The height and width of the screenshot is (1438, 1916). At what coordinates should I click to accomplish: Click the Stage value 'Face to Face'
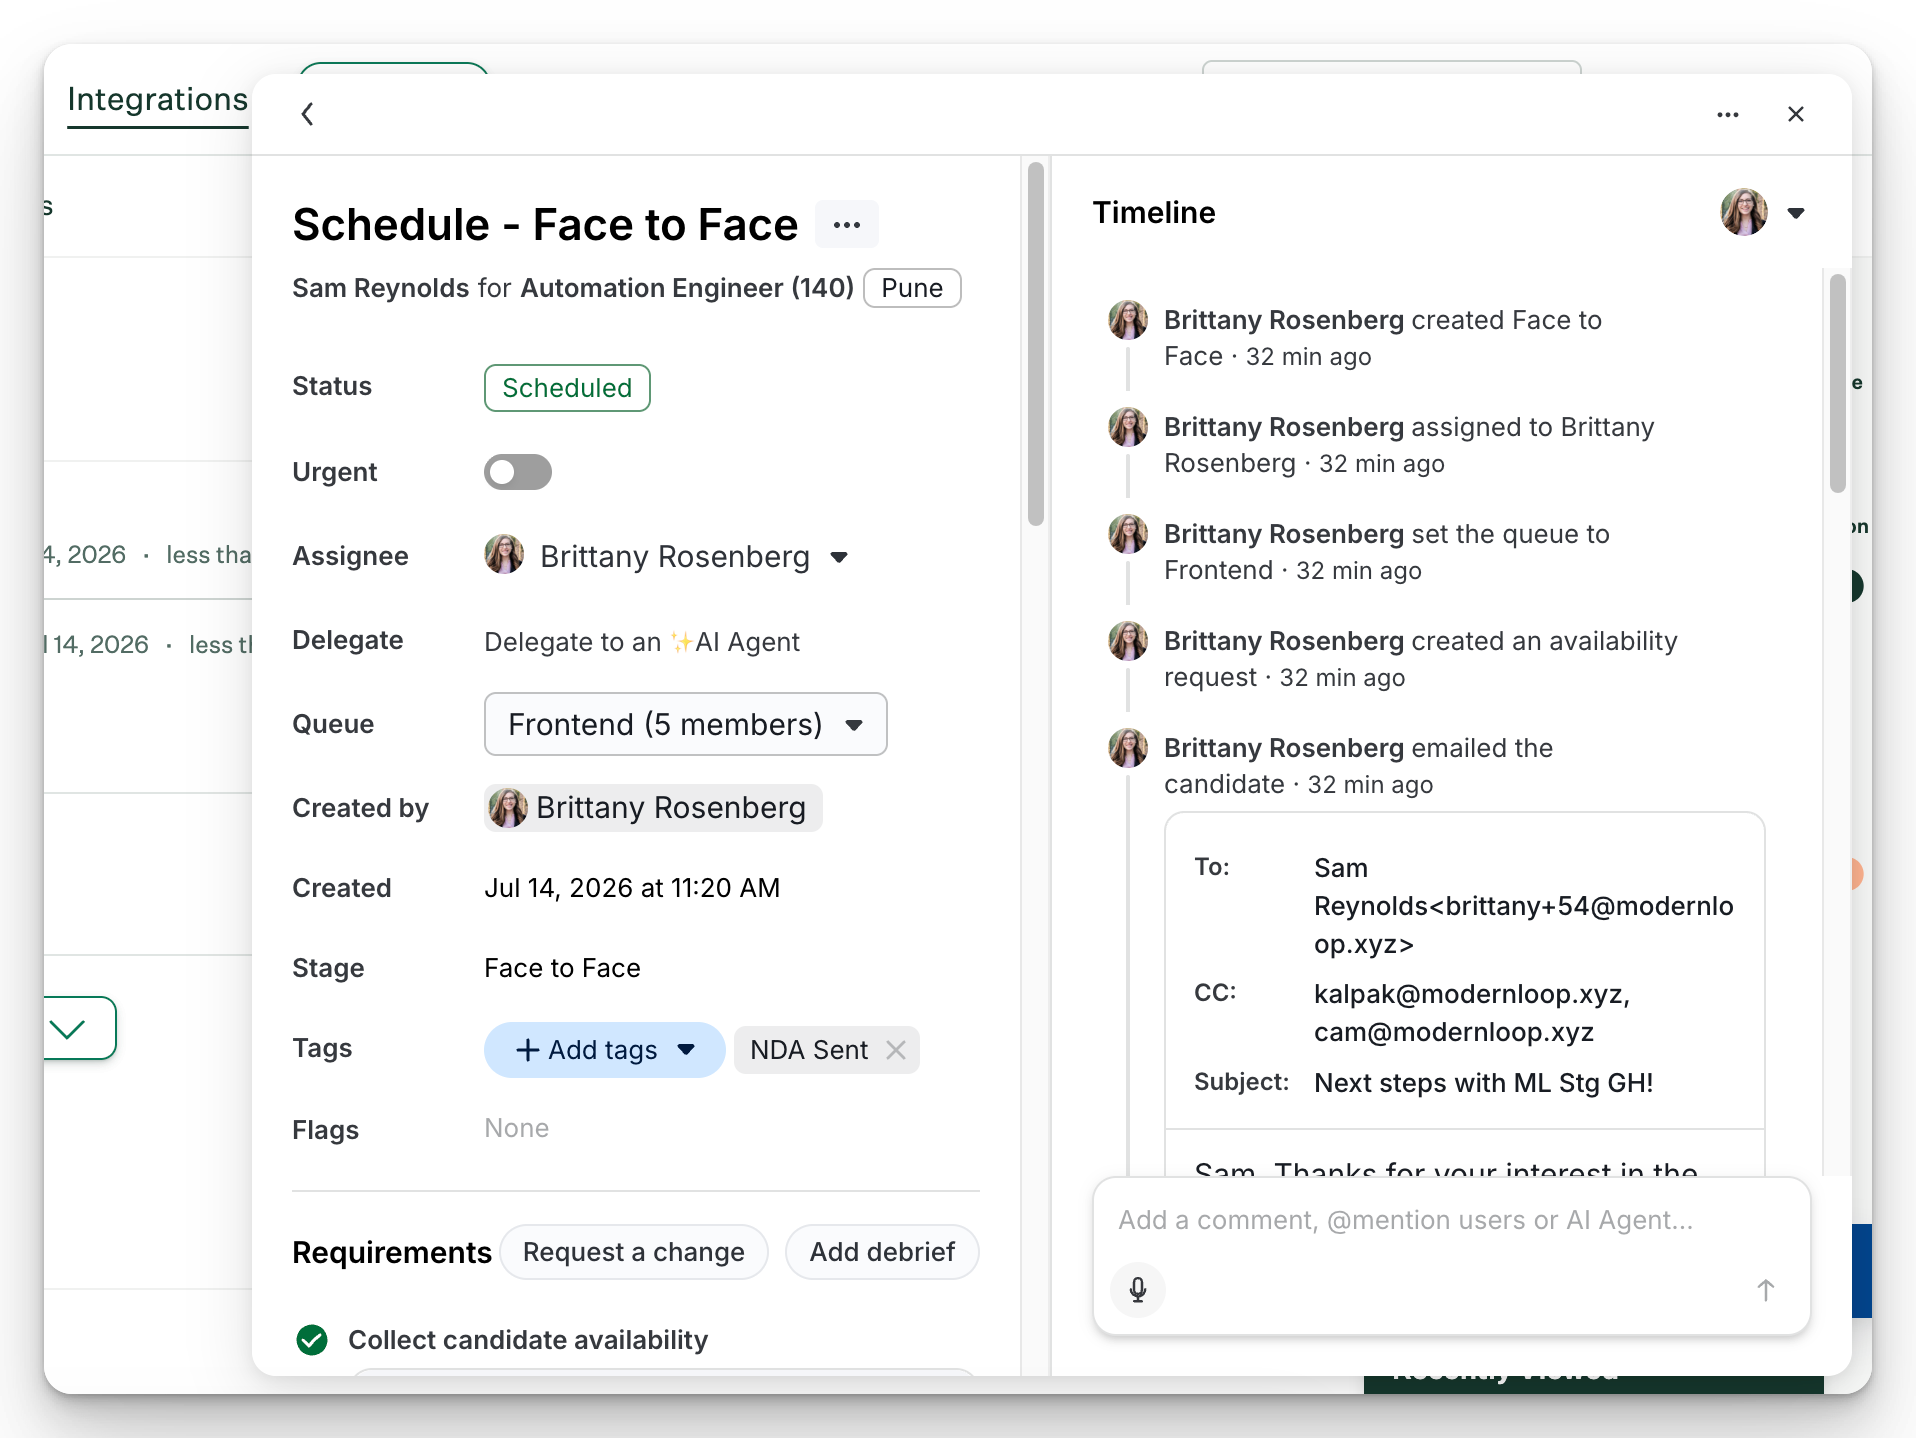click(562, 968)
